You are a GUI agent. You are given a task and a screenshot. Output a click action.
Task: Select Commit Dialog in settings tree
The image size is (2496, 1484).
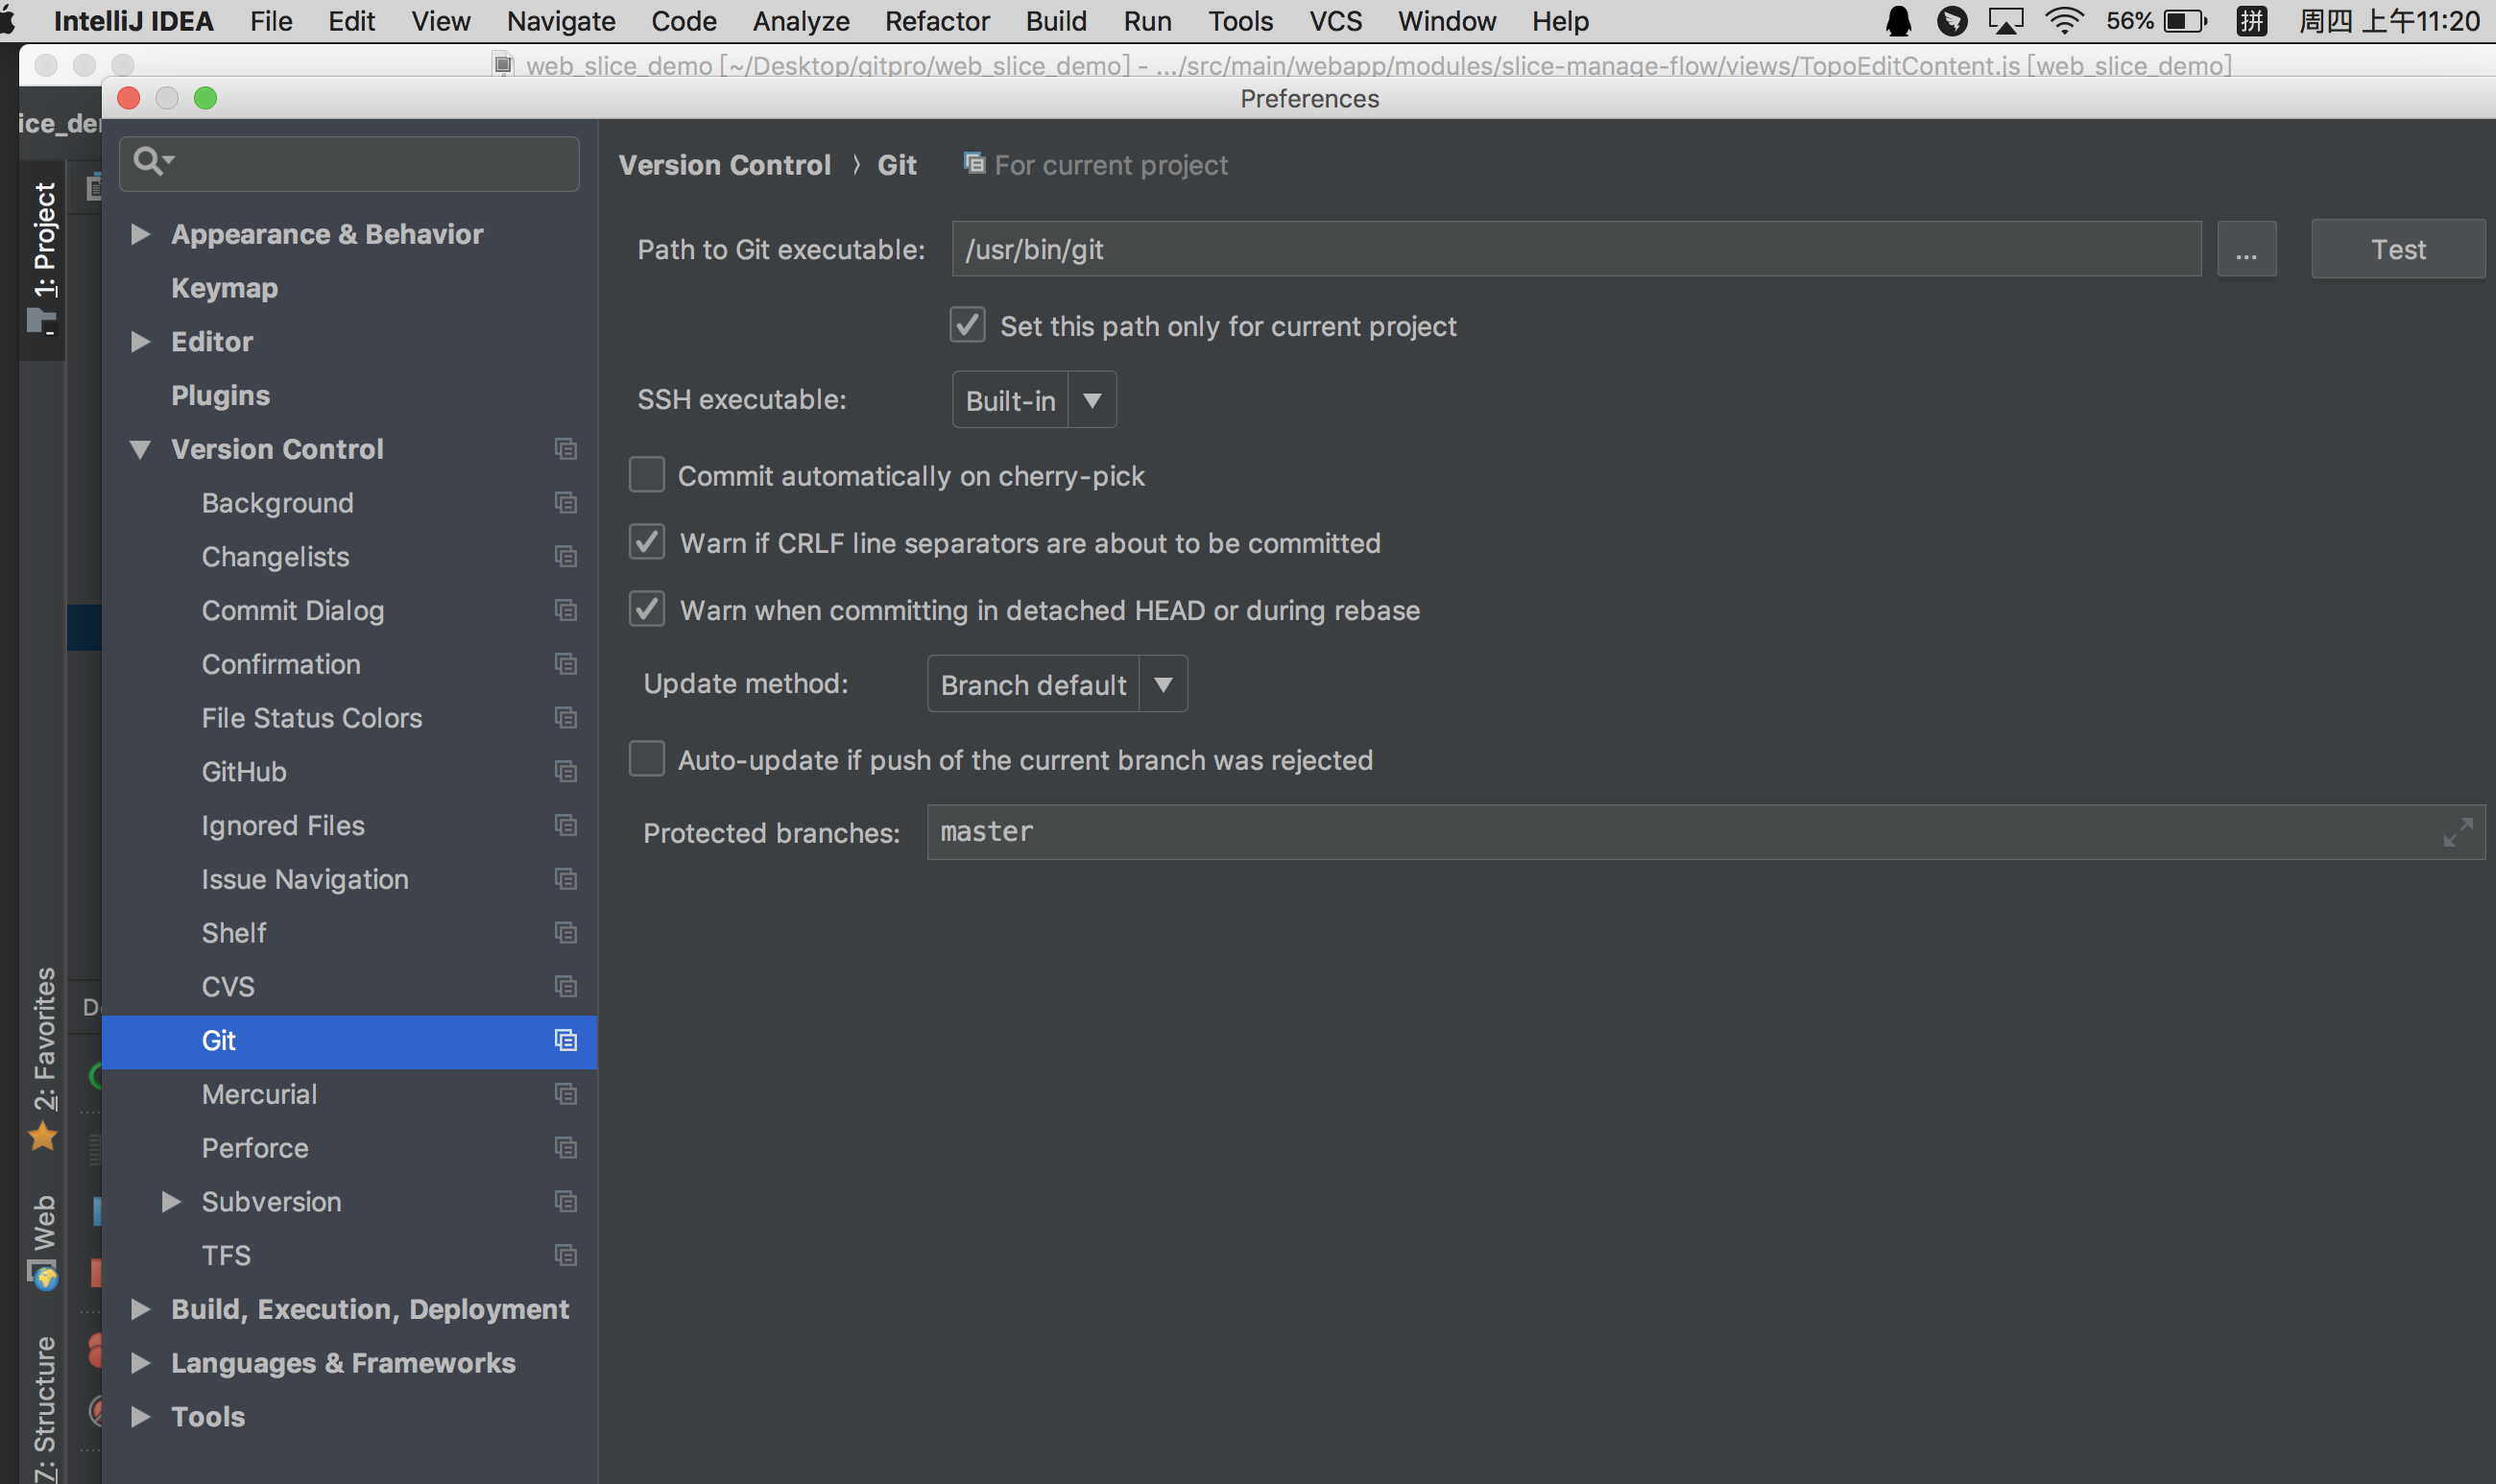[293, 610]
